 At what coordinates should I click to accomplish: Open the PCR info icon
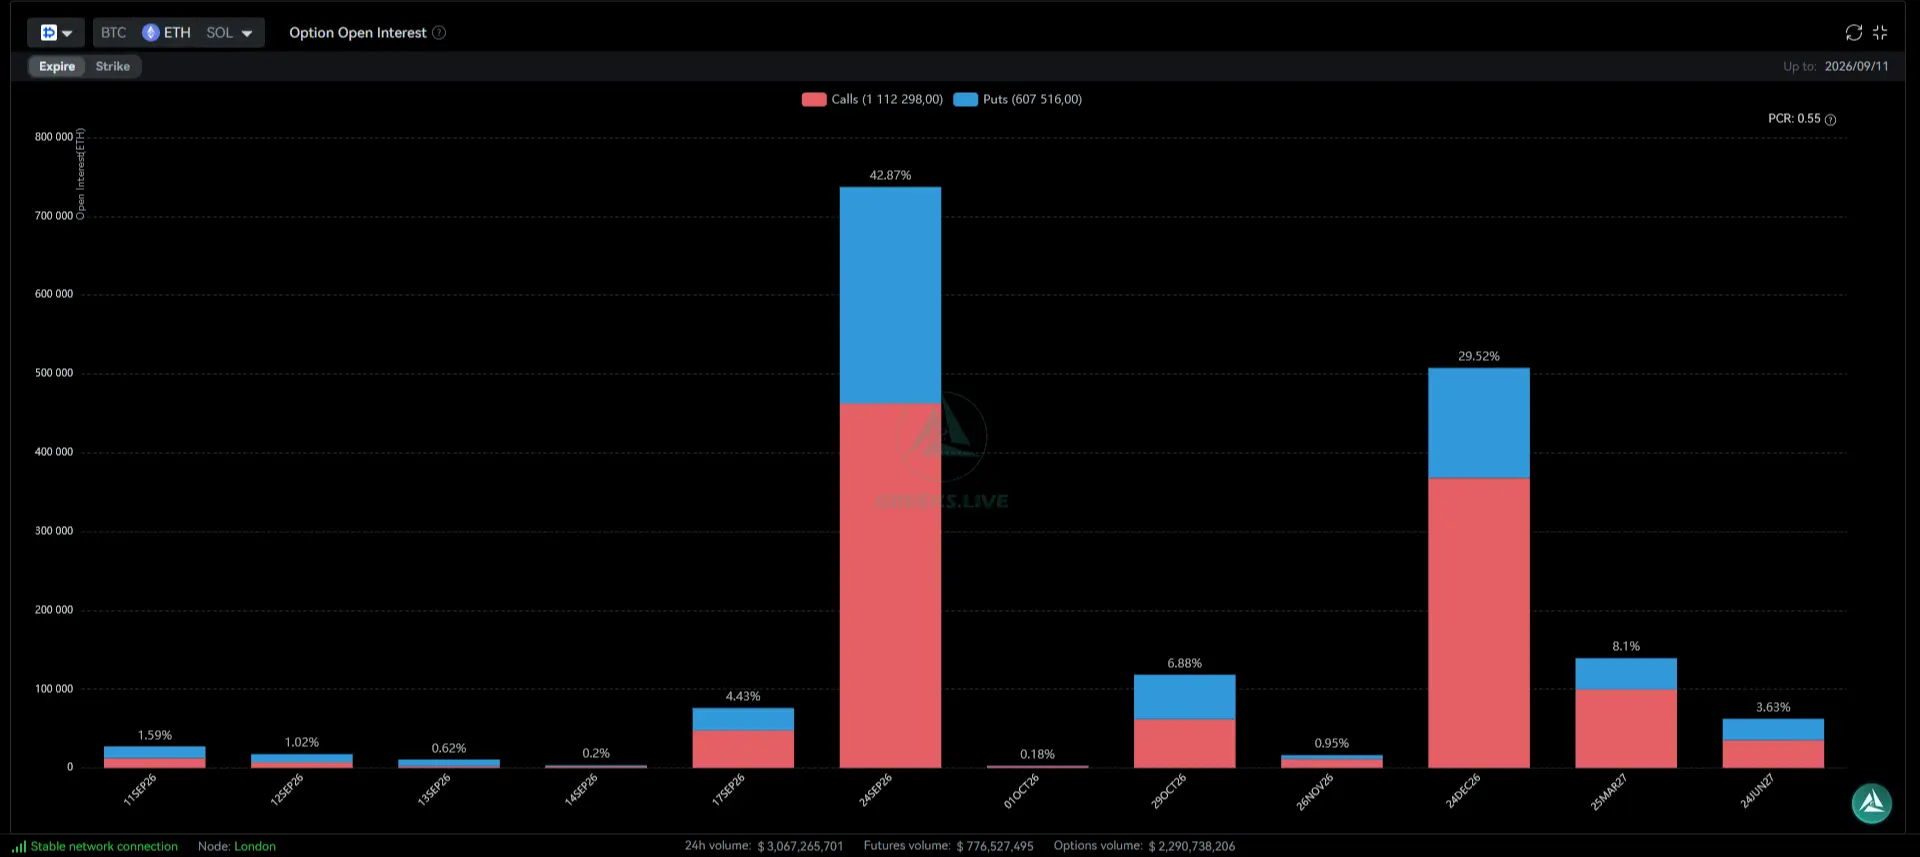point(1830,119)
